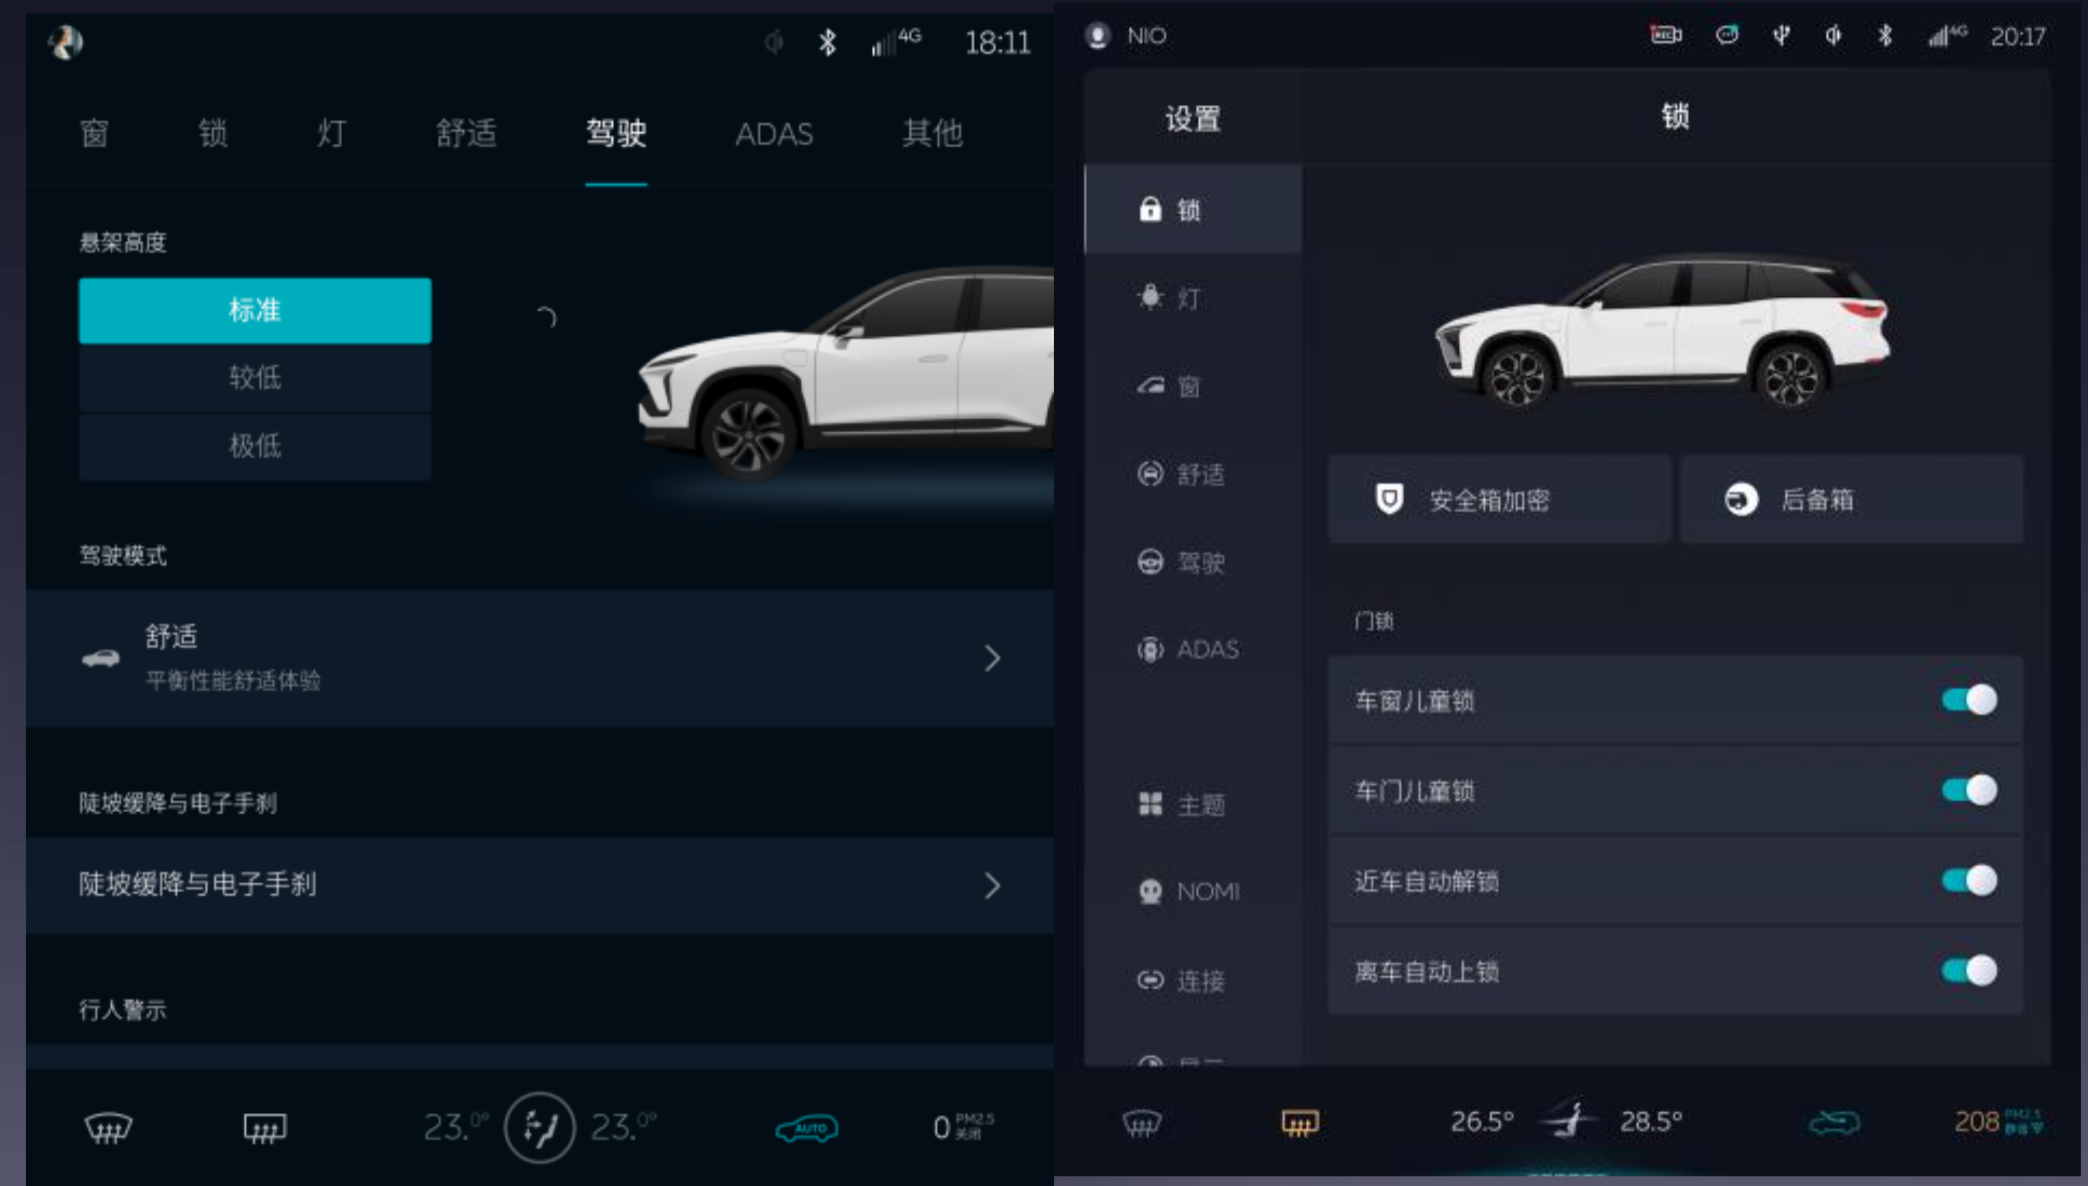
Task: Disable the 近车自动解锁 auto unlock switch
Action: pos(1969,880)
